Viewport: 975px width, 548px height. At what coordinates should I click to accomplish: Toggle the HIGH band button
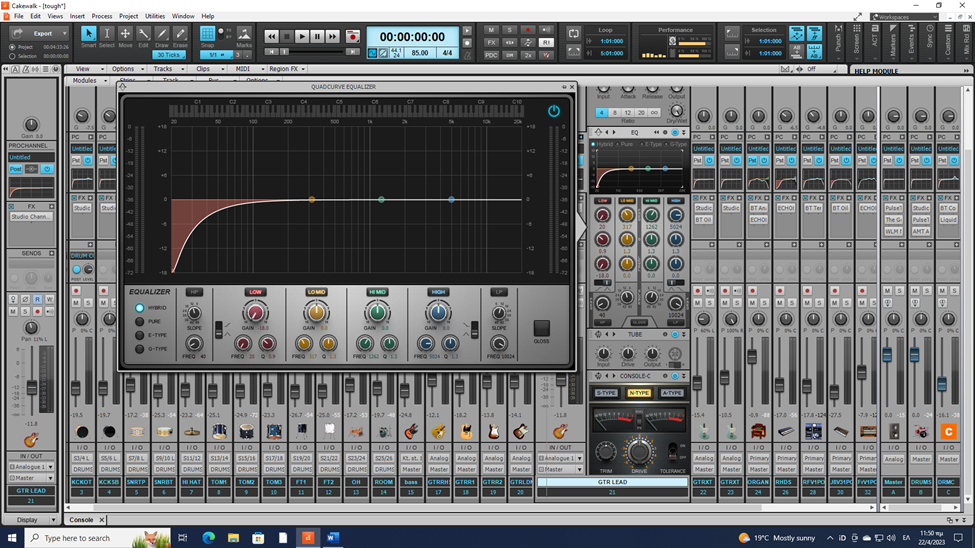438,292
